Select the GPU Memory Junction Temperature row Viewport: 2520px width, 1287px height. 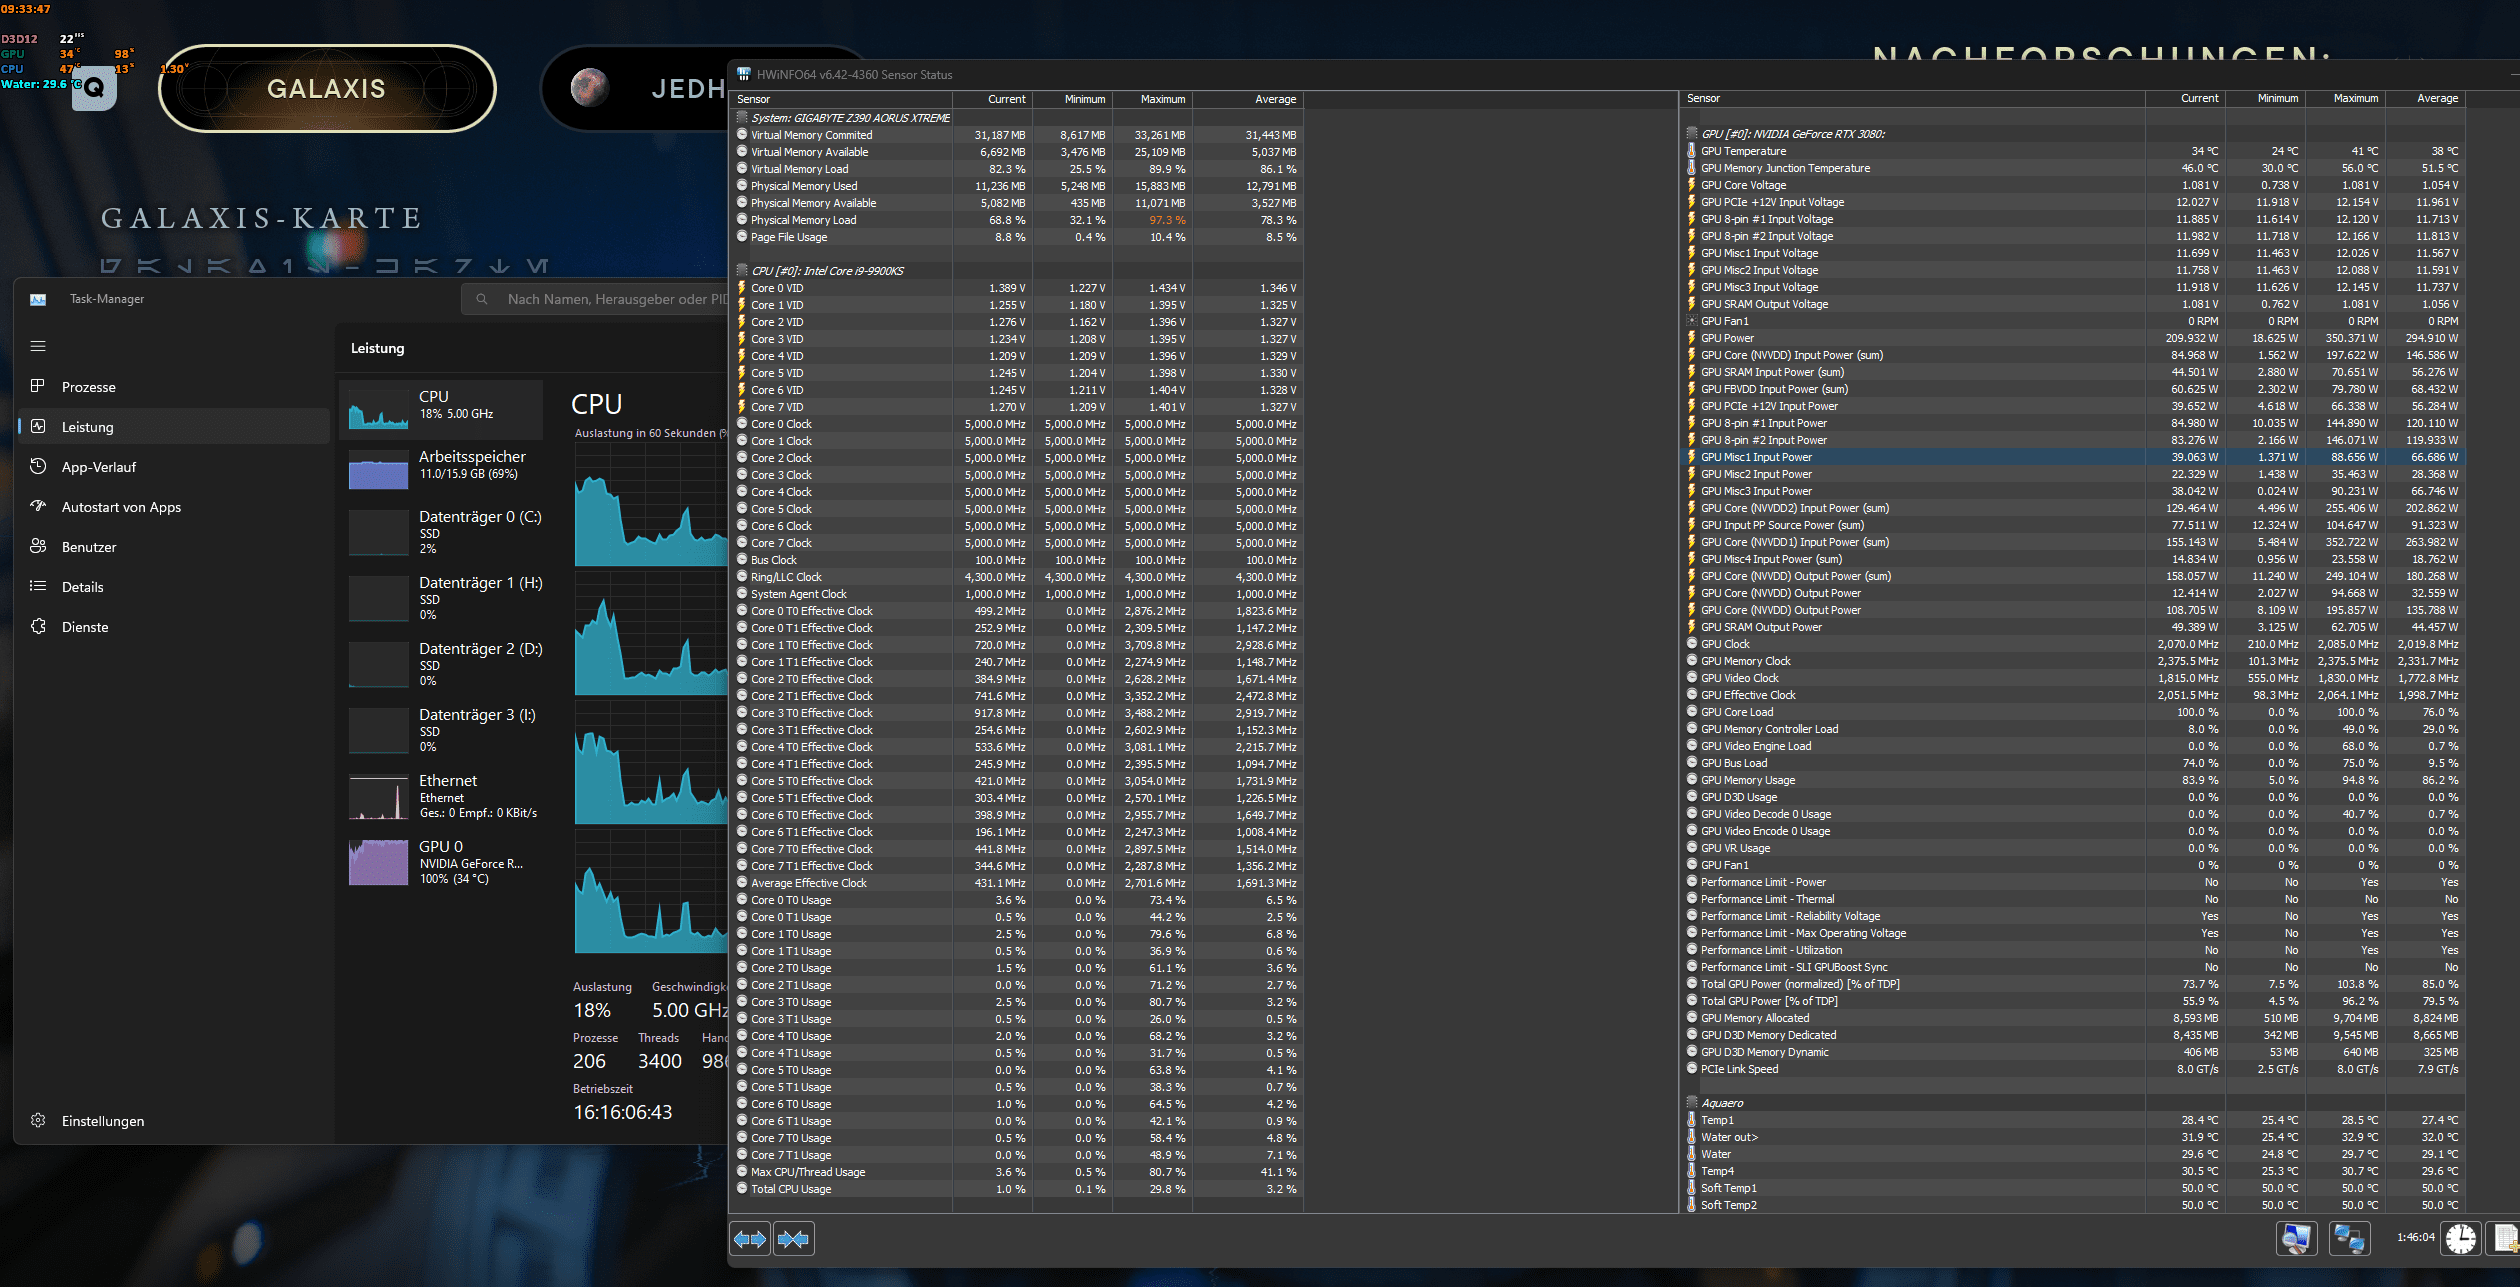click(2073, 168)
